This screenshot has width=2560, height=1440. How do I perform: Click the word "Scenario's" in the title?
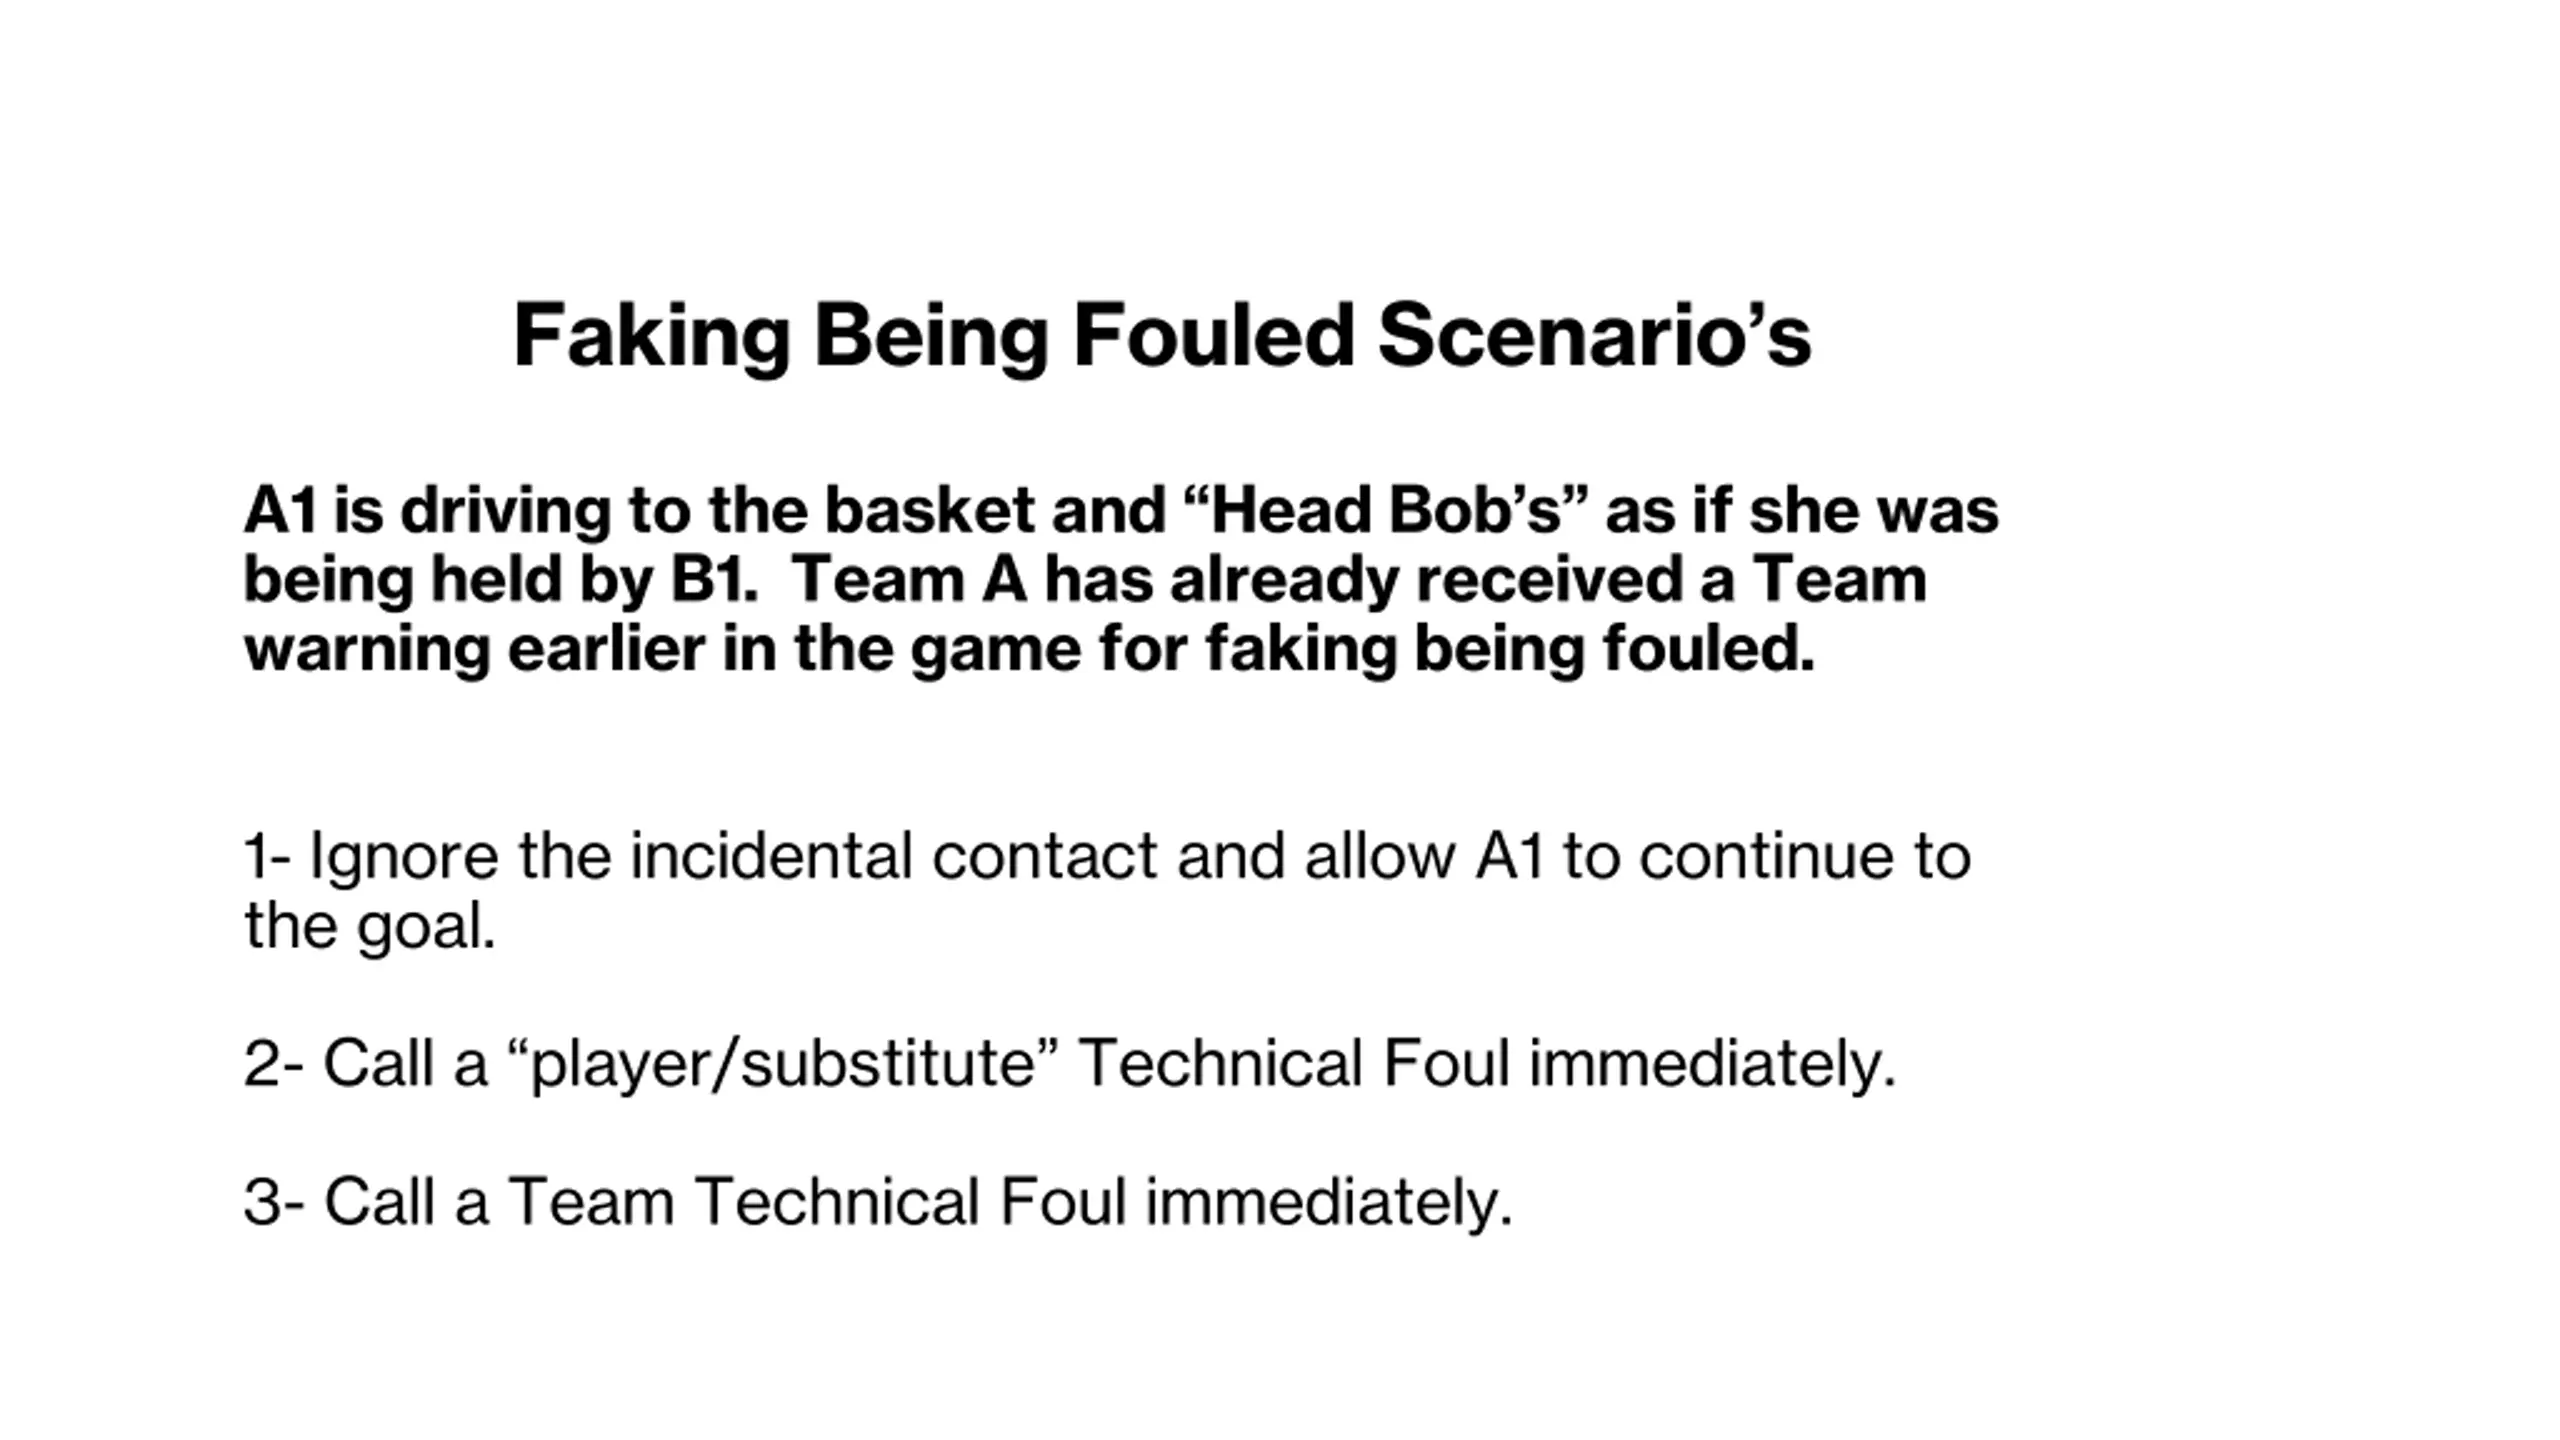[x=1594, y=336]
